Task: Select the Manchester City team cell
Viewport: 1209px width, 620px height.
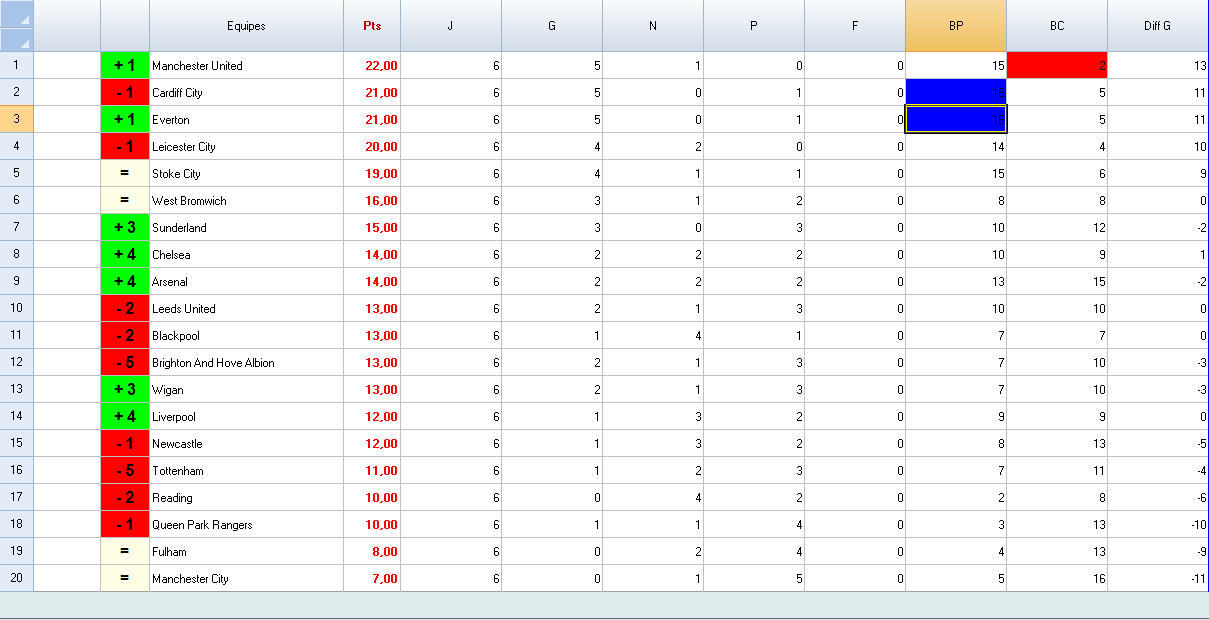Action: (246, 578)
